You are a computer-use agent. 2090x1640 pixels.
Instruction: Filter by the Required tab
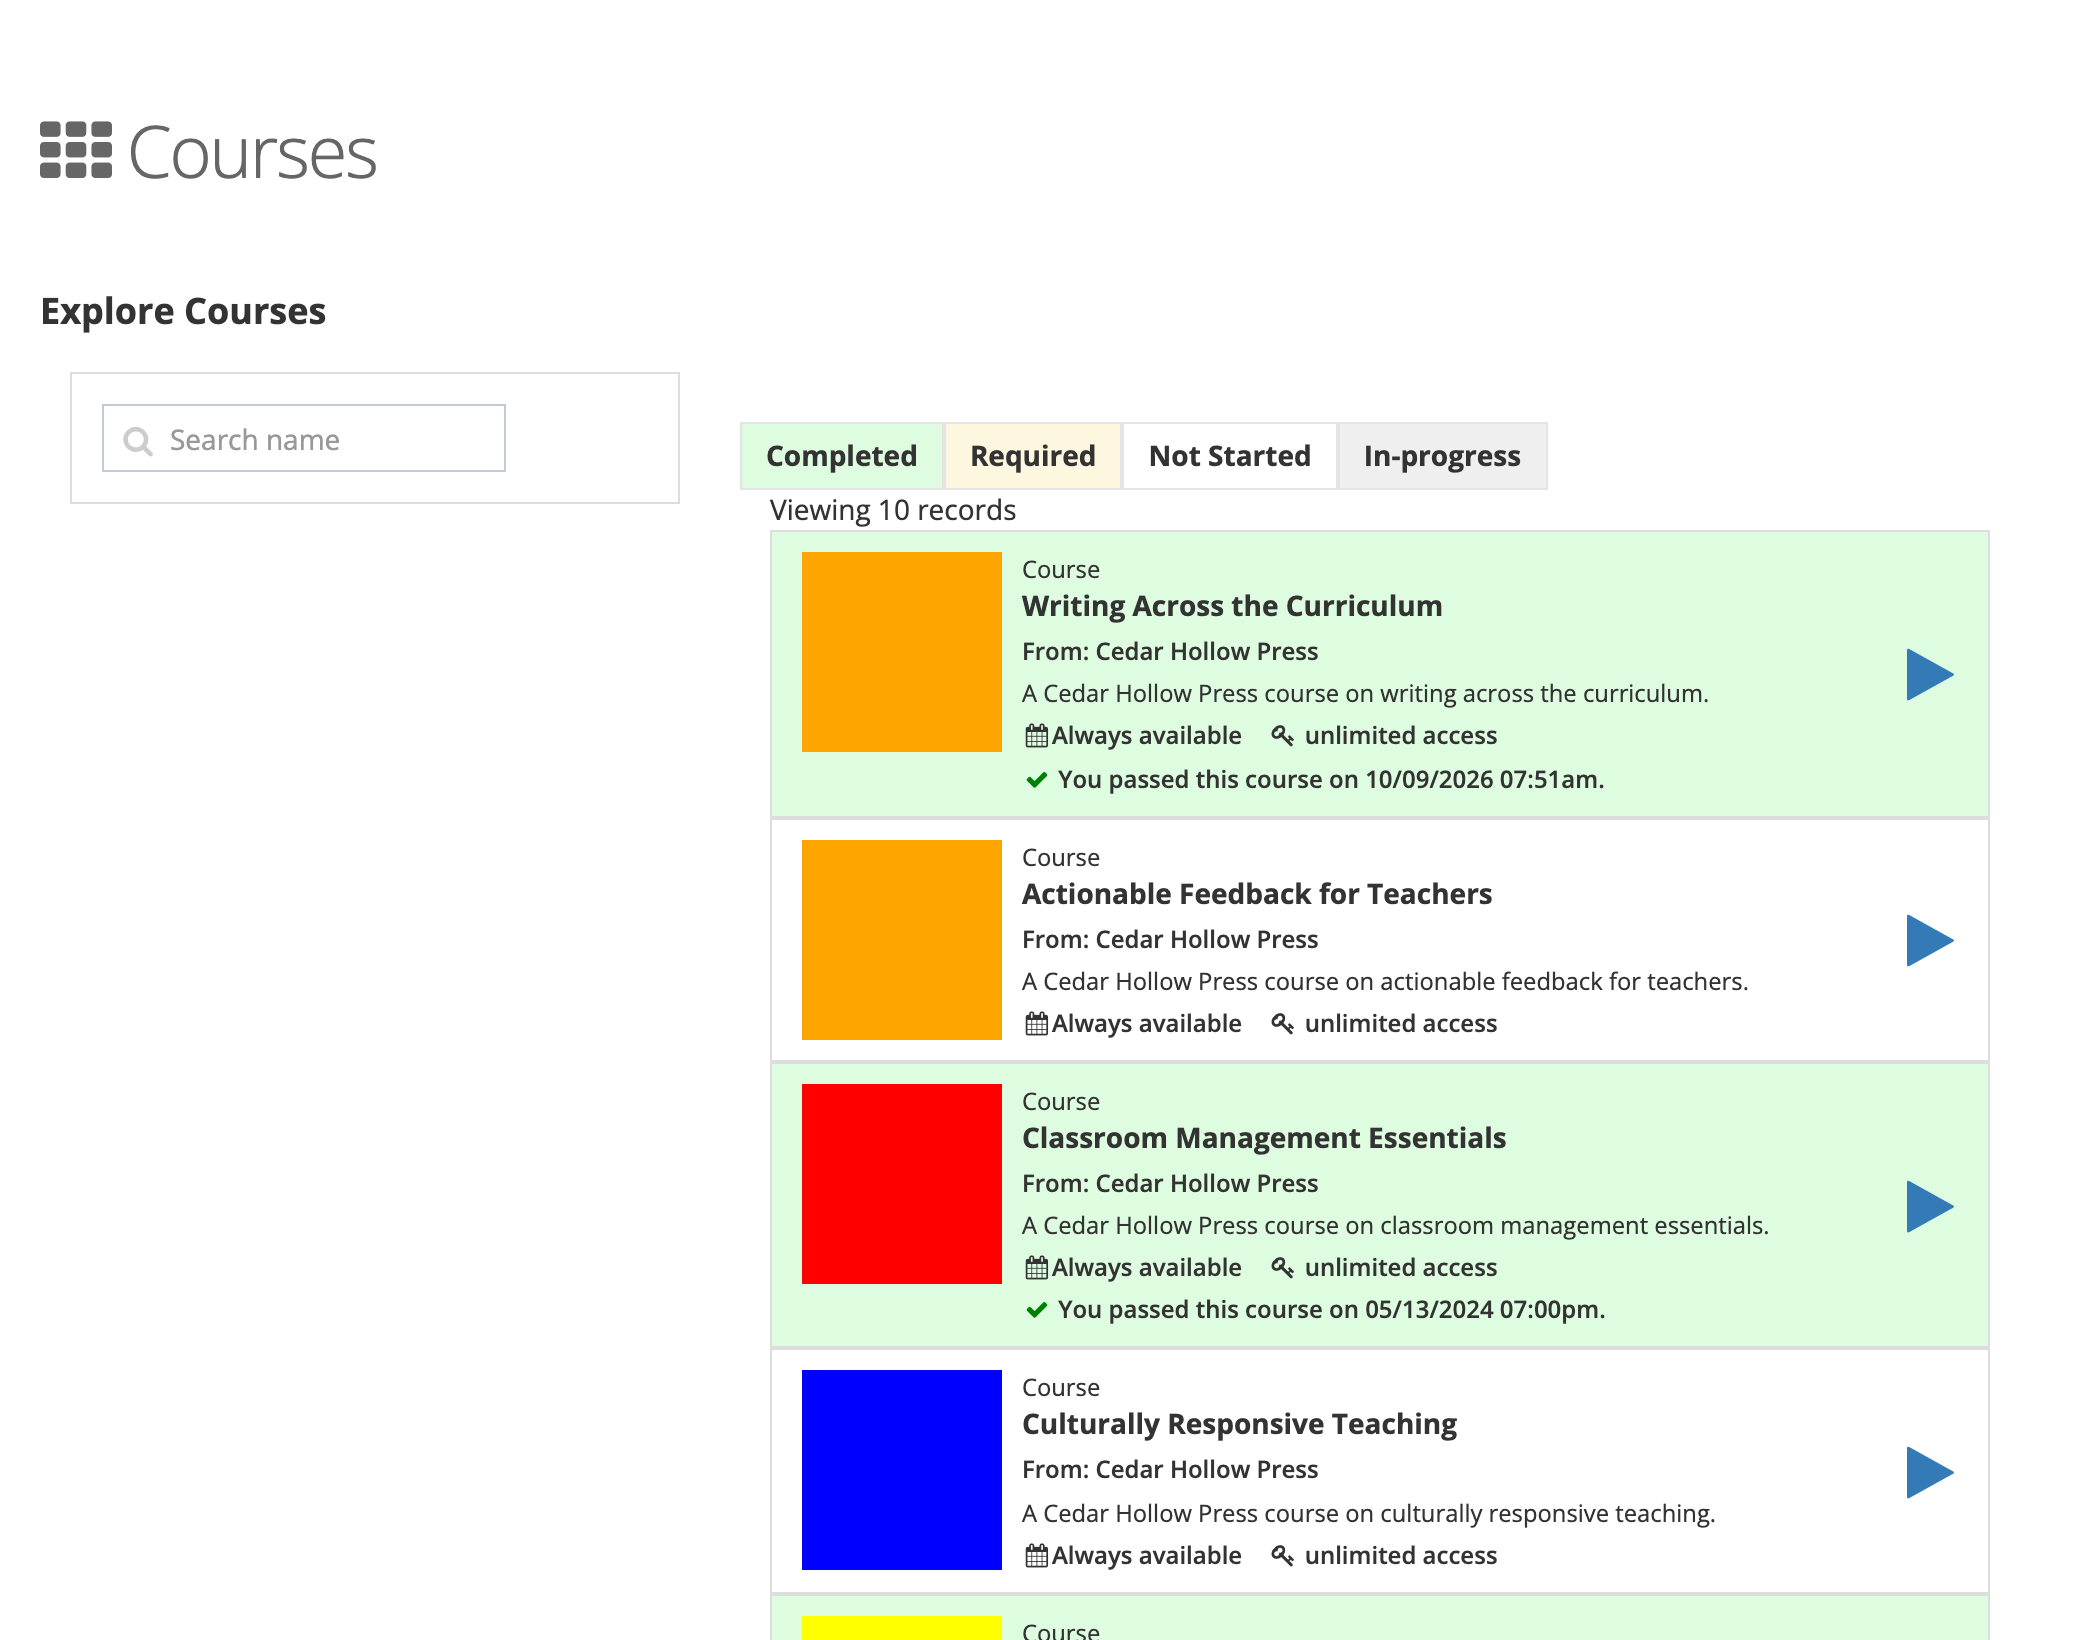(x=1033, y=456)
